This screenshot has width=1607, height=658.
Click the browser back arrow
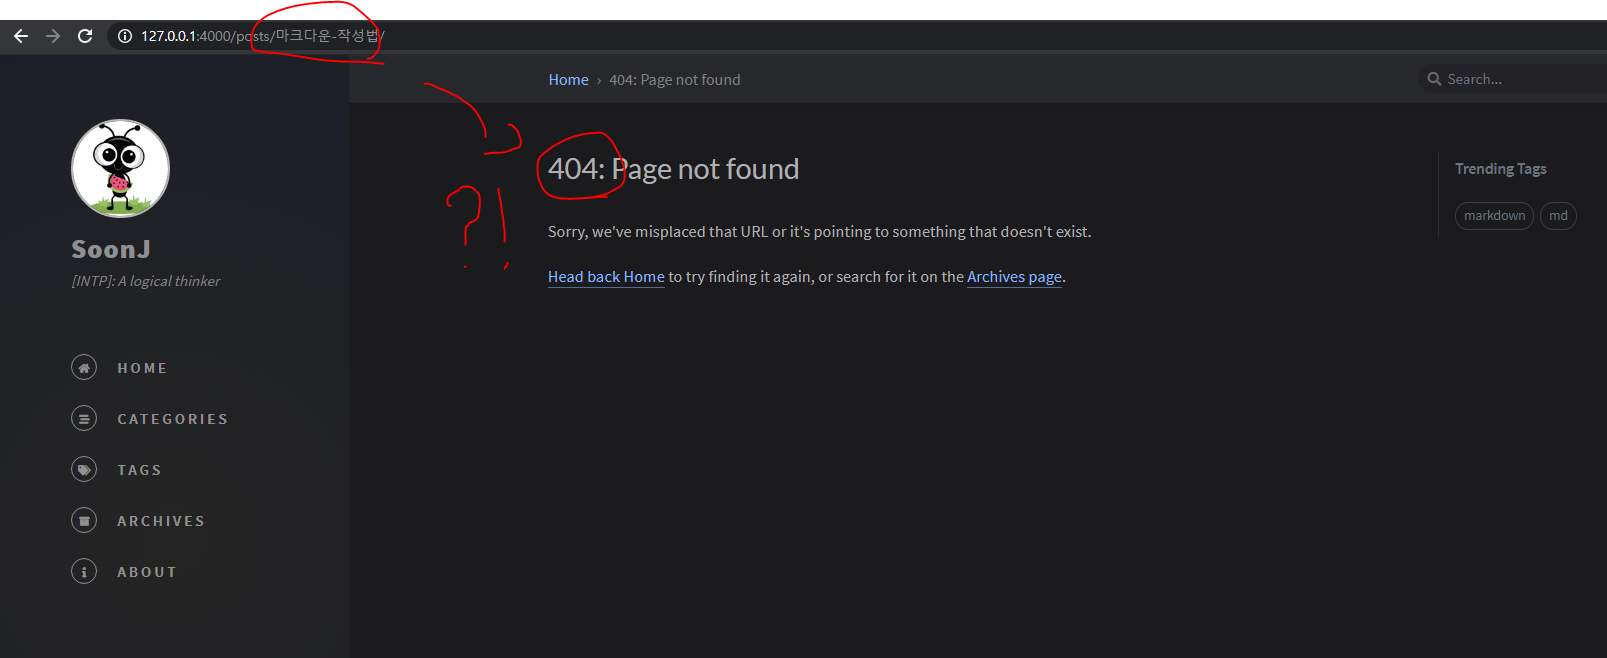(x=21, y=36)
